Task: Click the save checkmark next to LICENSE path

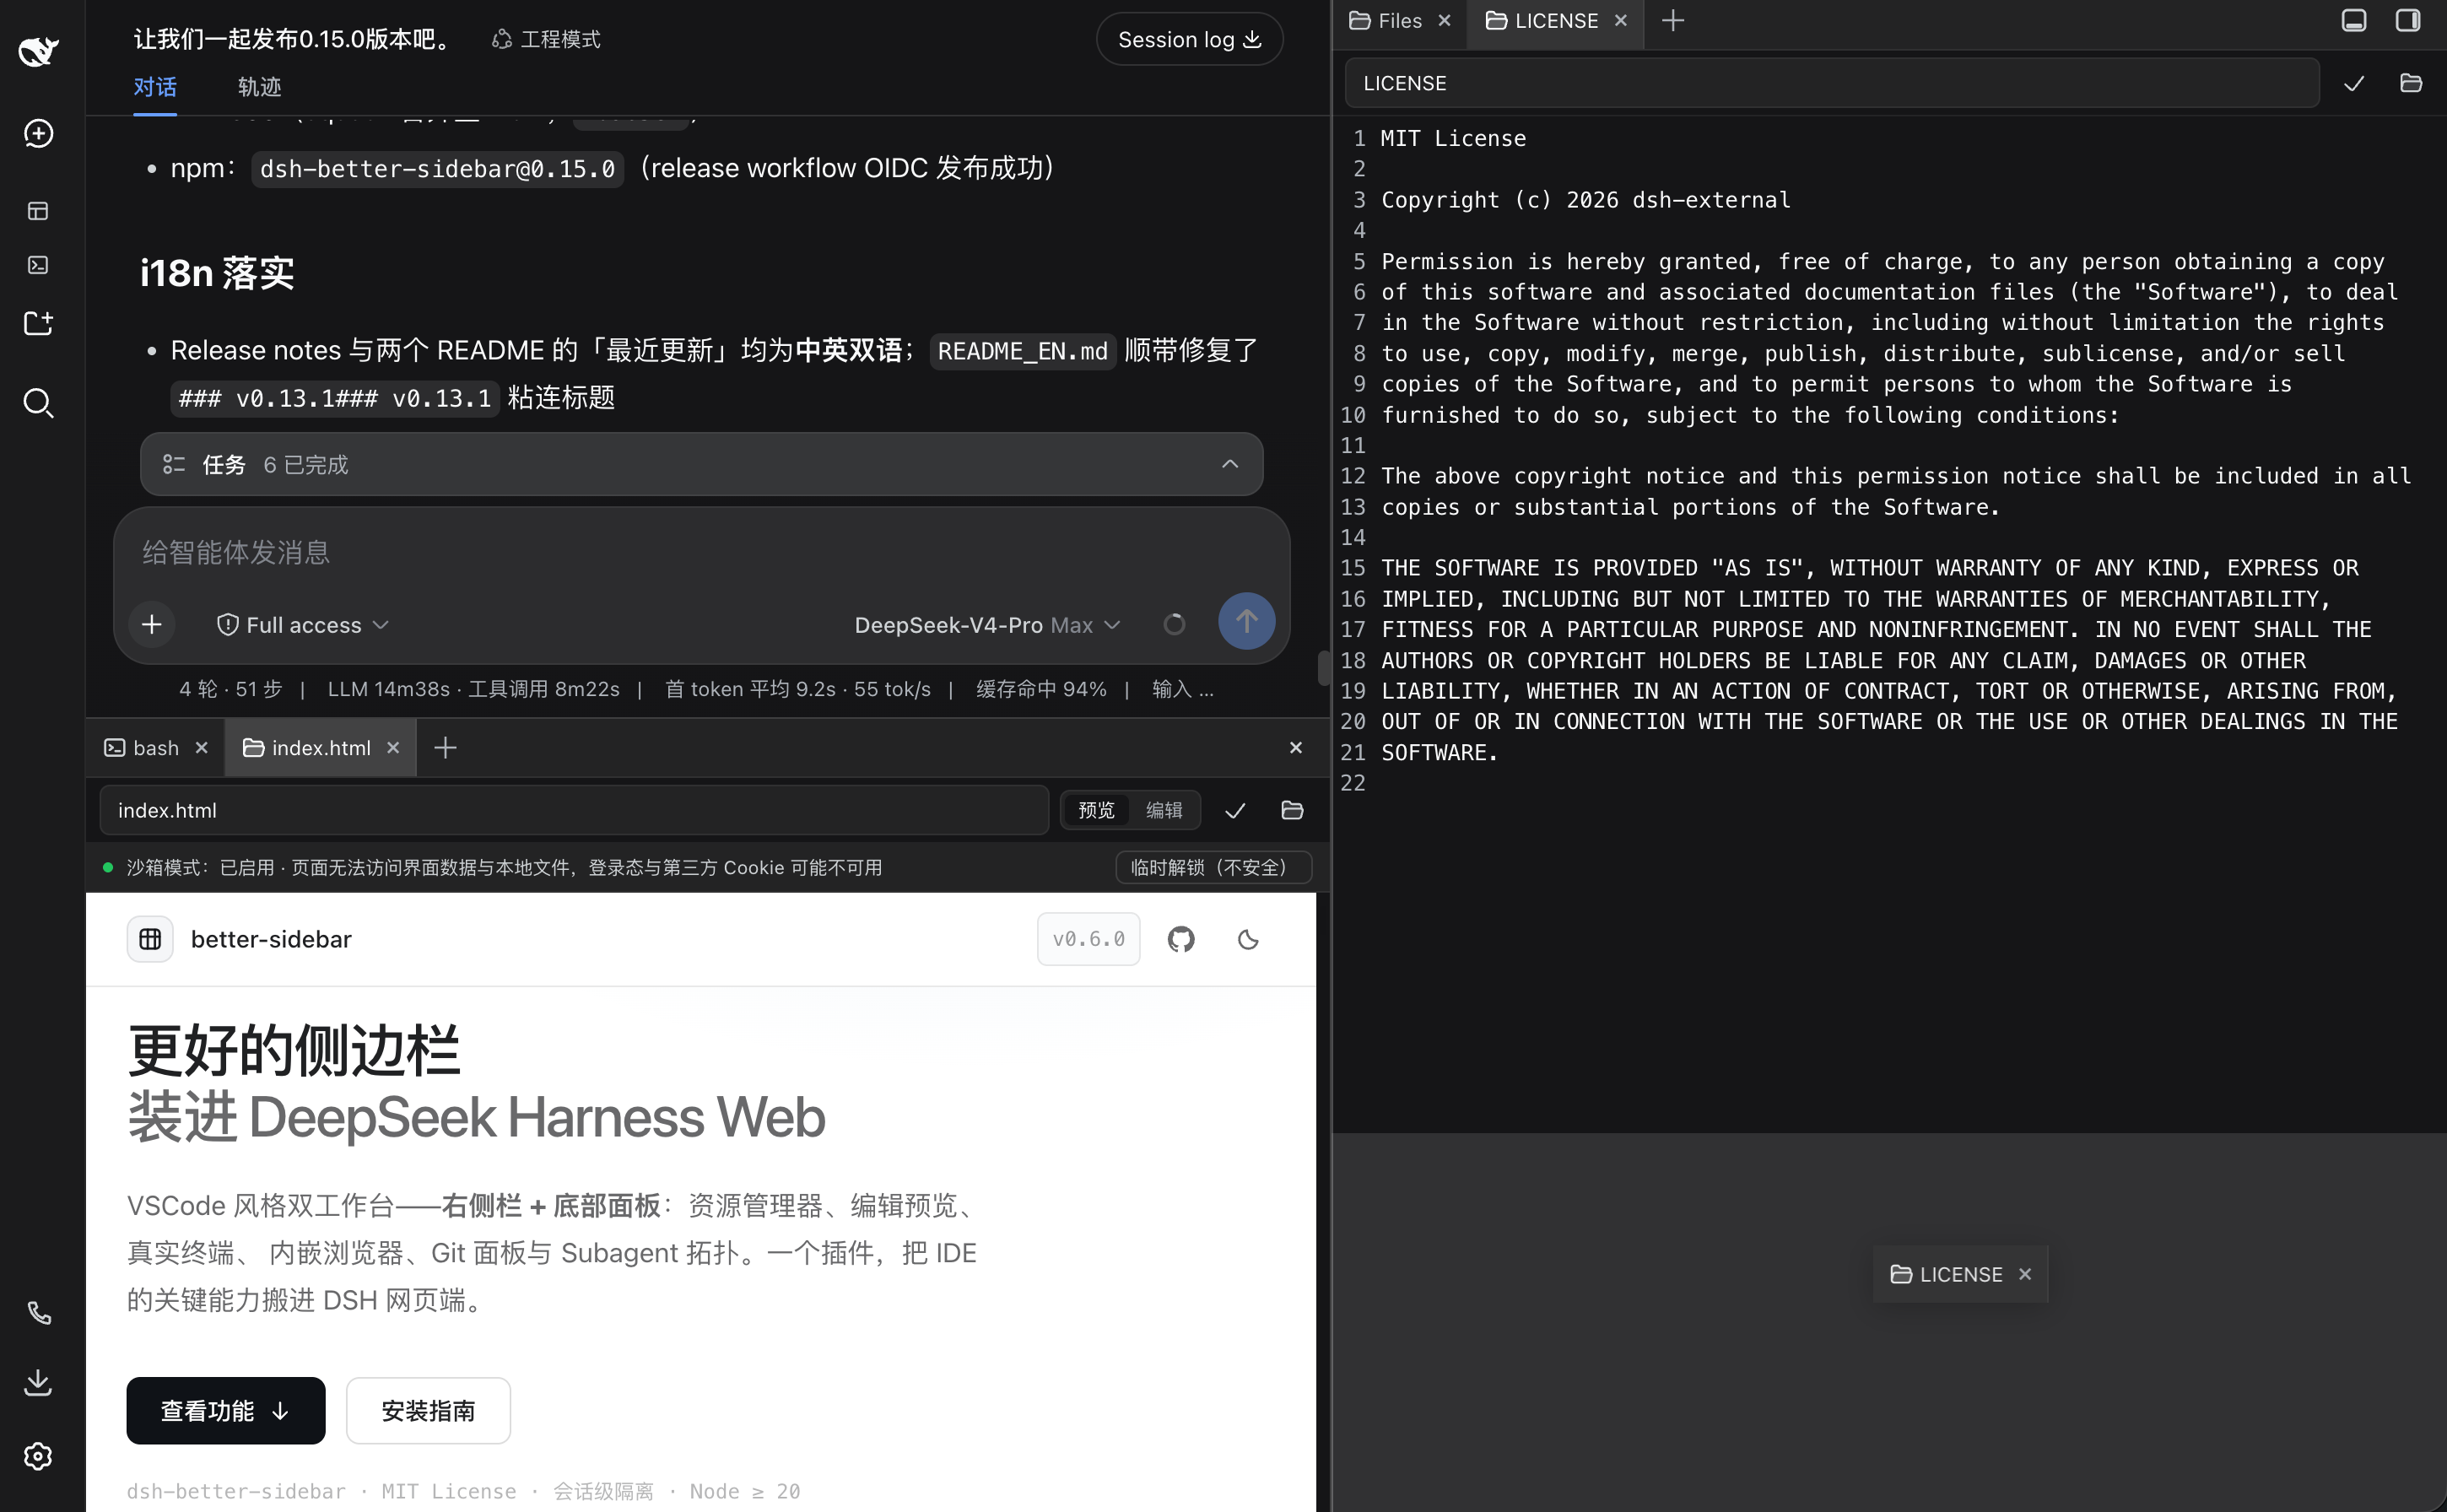Action: click(x=2354, y=83)
